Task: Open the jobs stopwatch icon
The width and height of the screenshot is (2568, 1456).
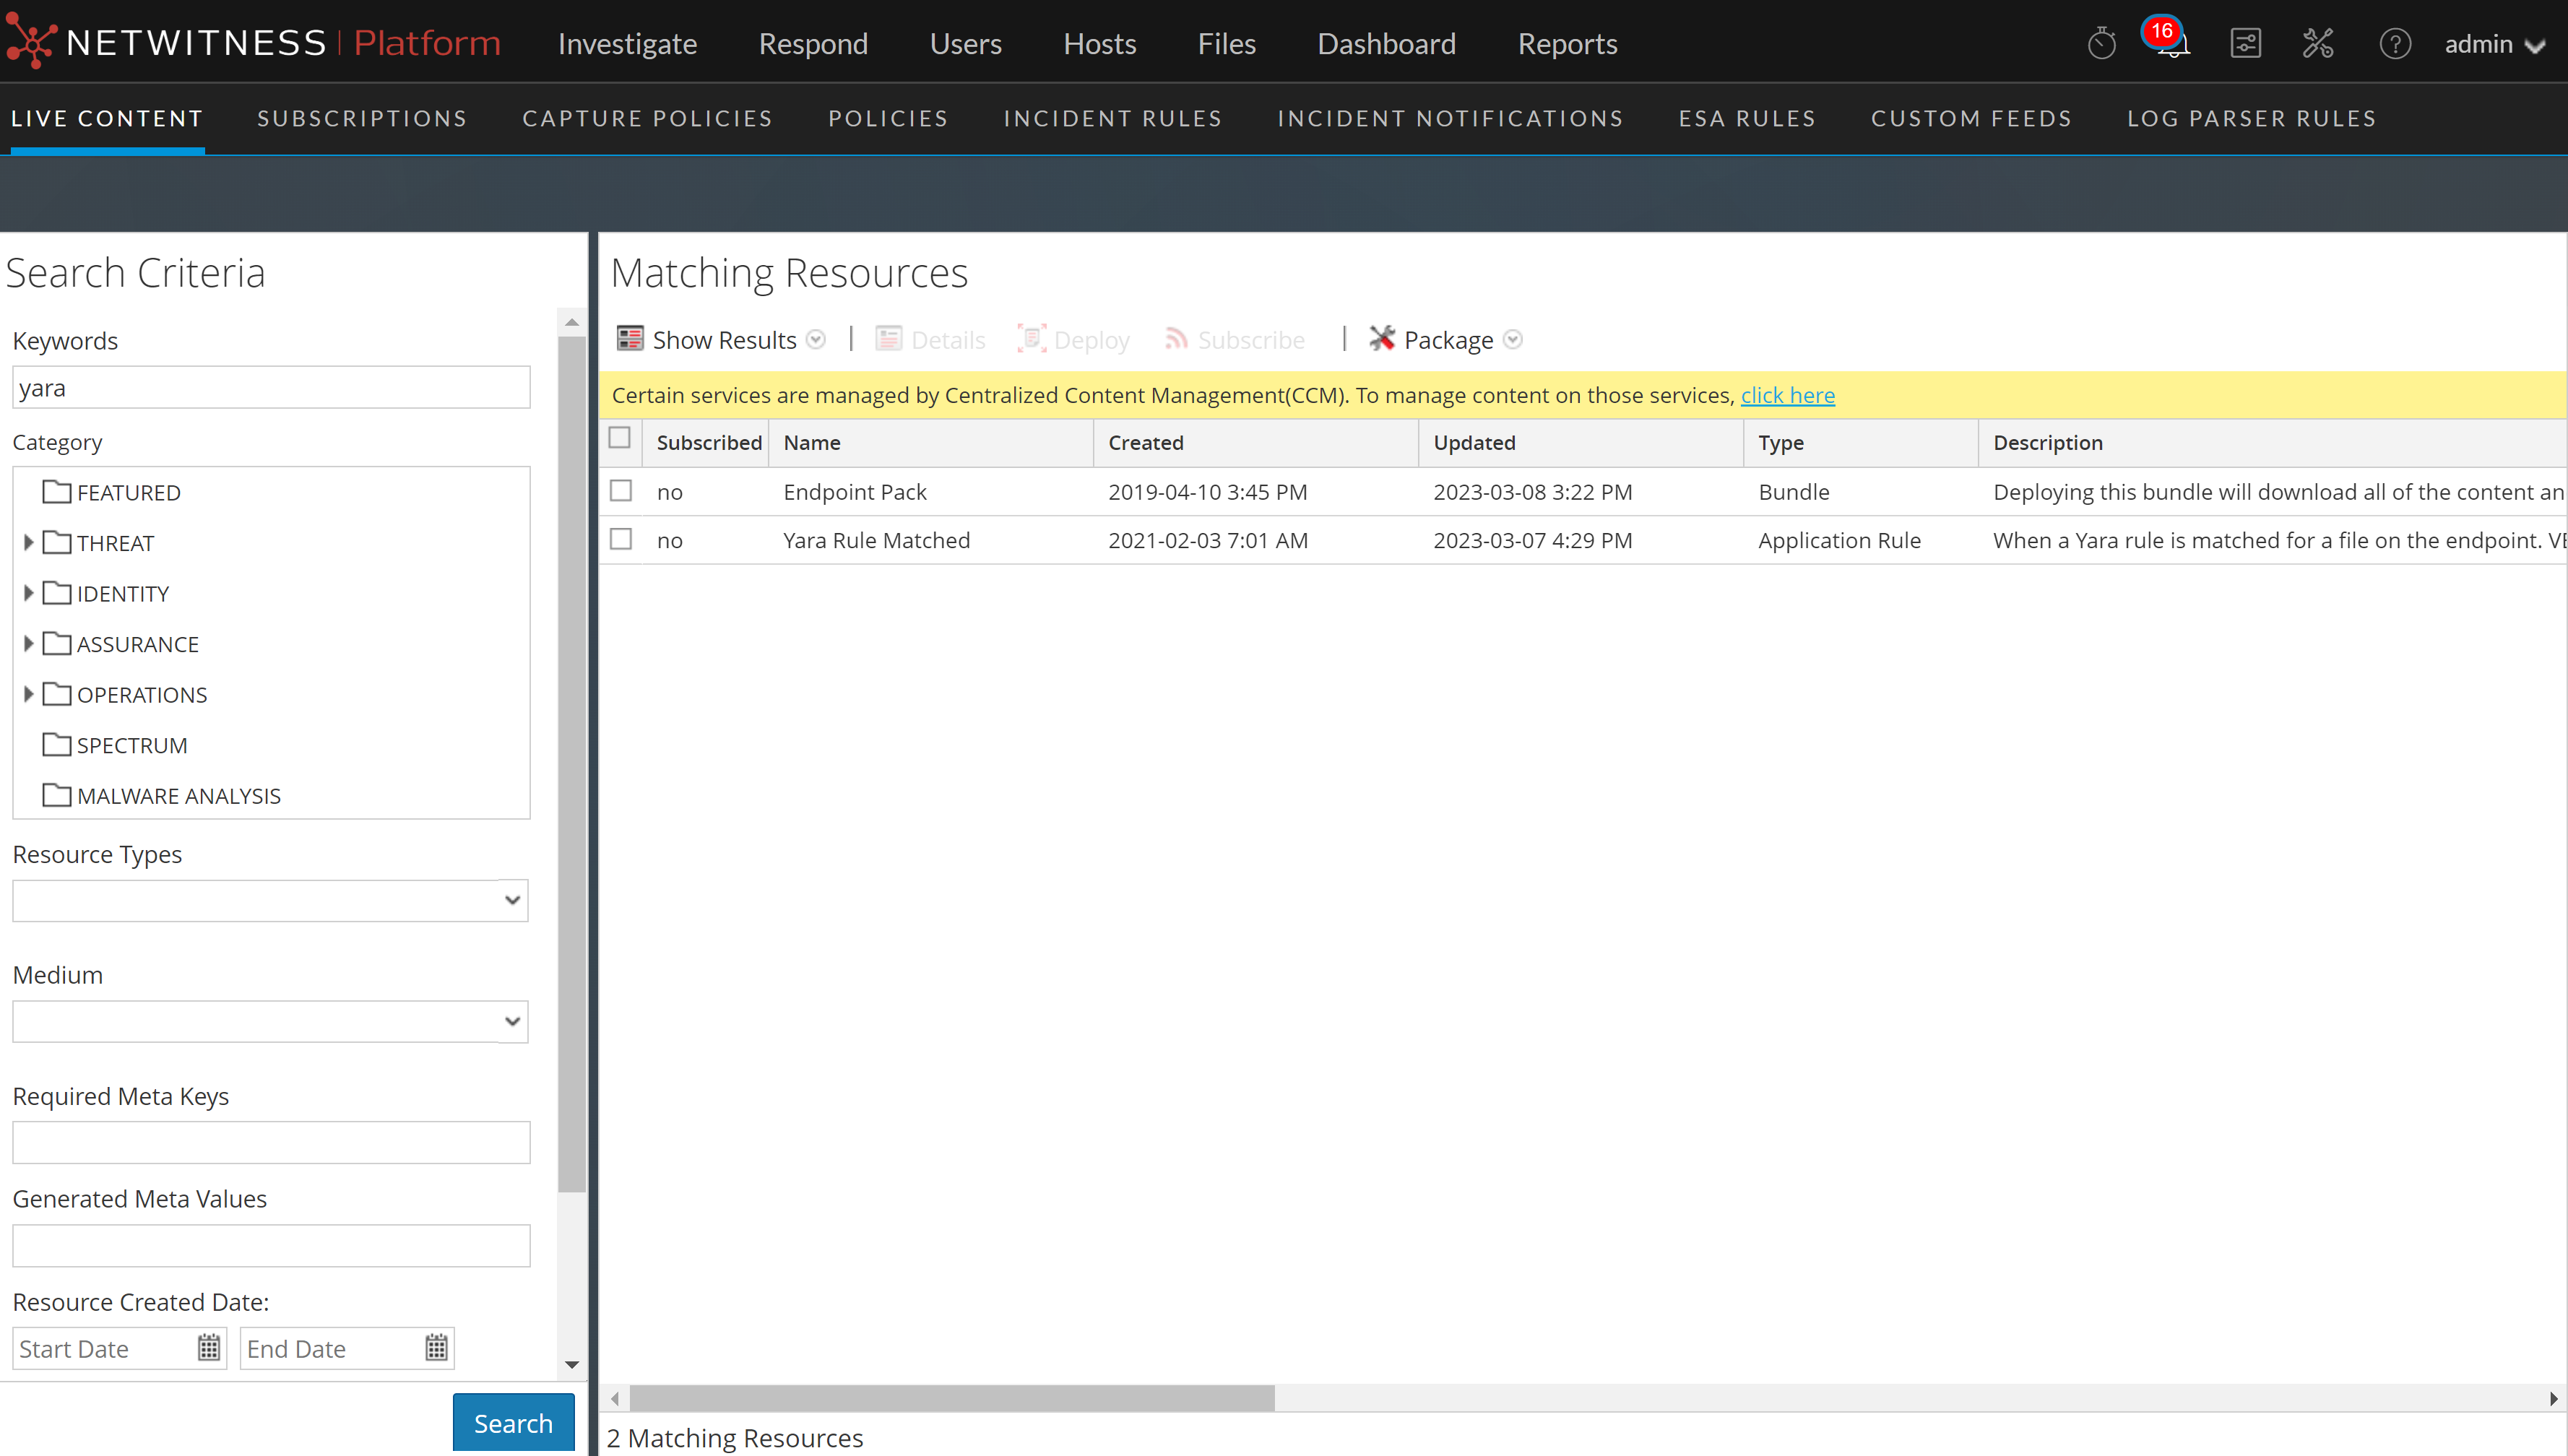Action: click(2101, 43)
